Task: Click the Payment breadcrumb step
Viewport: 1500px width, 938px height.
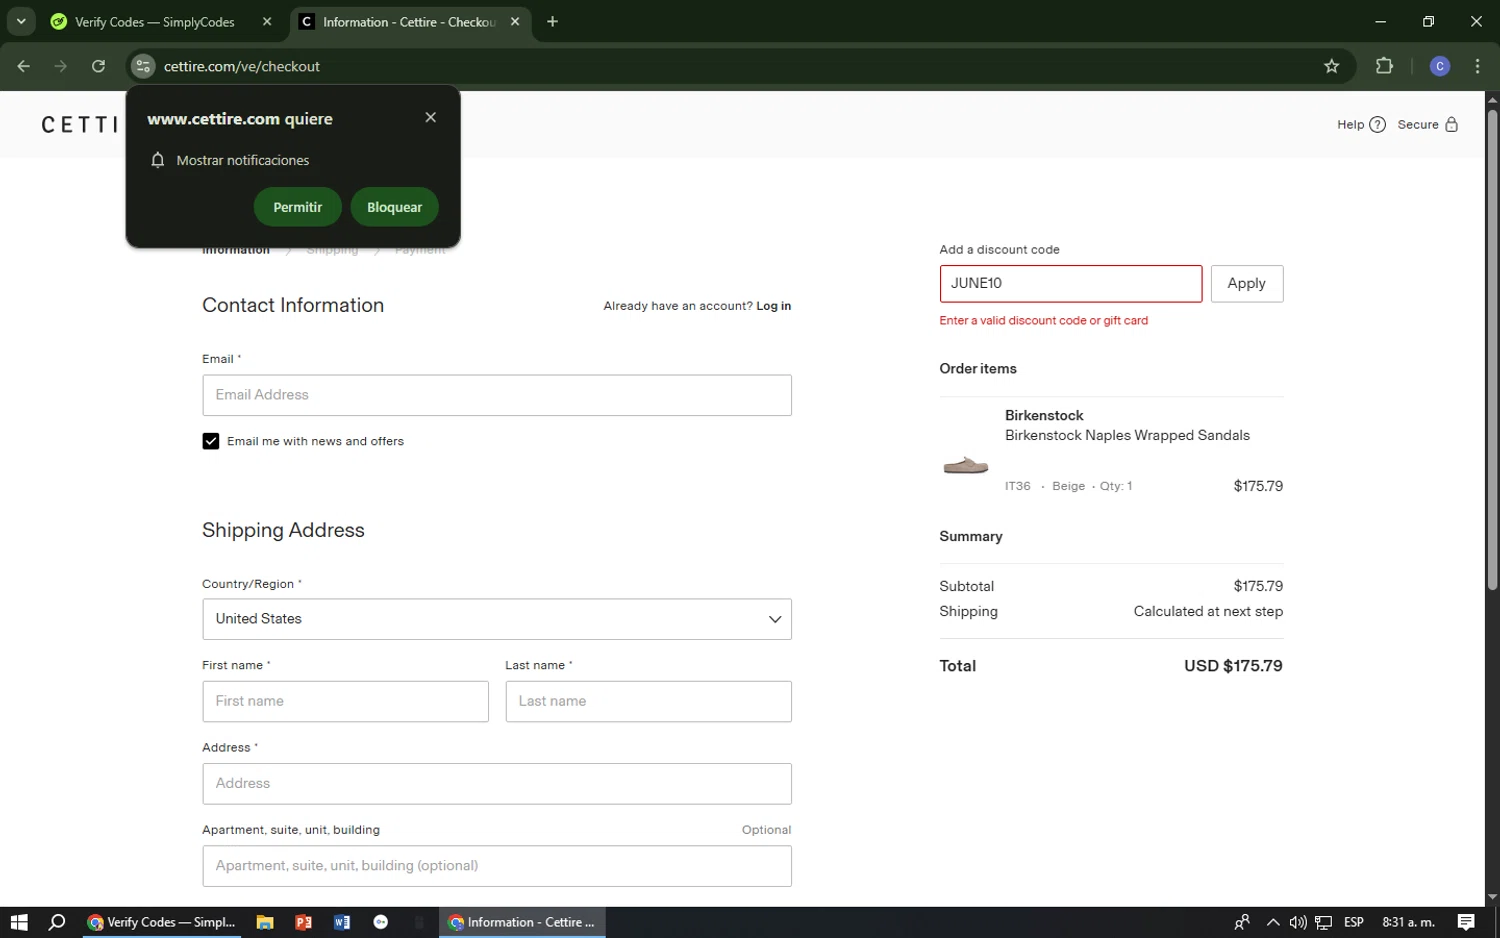Action: (x=420, y=250)
